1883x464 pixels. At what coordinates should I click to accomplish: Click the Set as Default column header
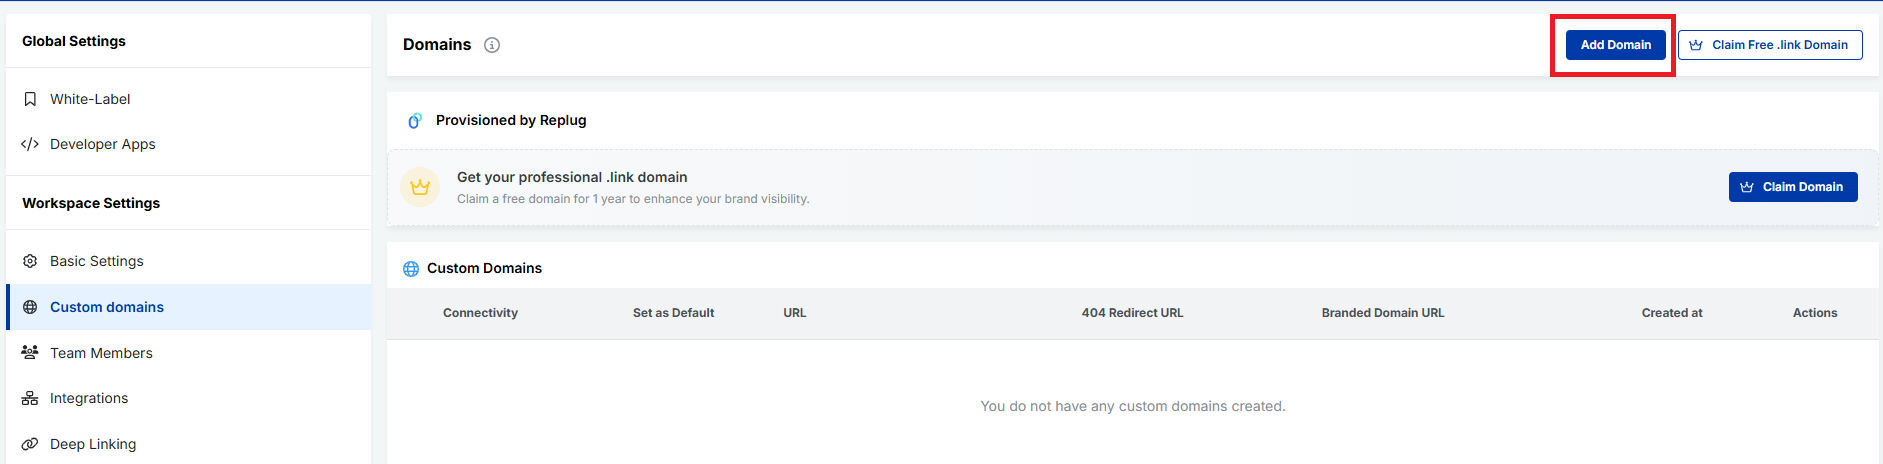tap(673, 313)
